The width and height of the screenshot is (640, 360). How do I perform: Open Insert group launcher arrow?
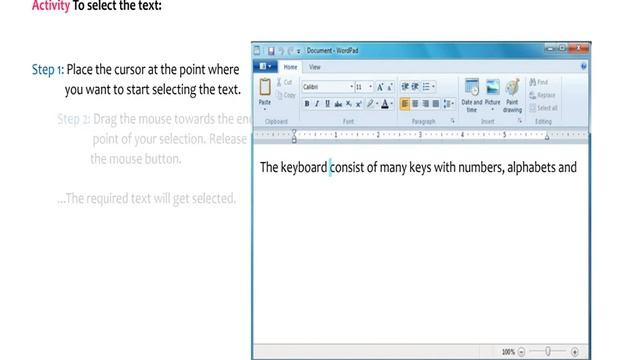(520, 121)
